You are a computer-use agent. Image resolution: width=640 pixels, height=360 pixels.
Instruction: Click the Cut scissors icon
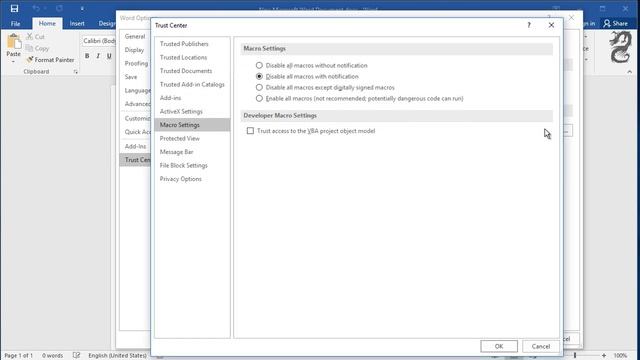(x=30, y=37)
